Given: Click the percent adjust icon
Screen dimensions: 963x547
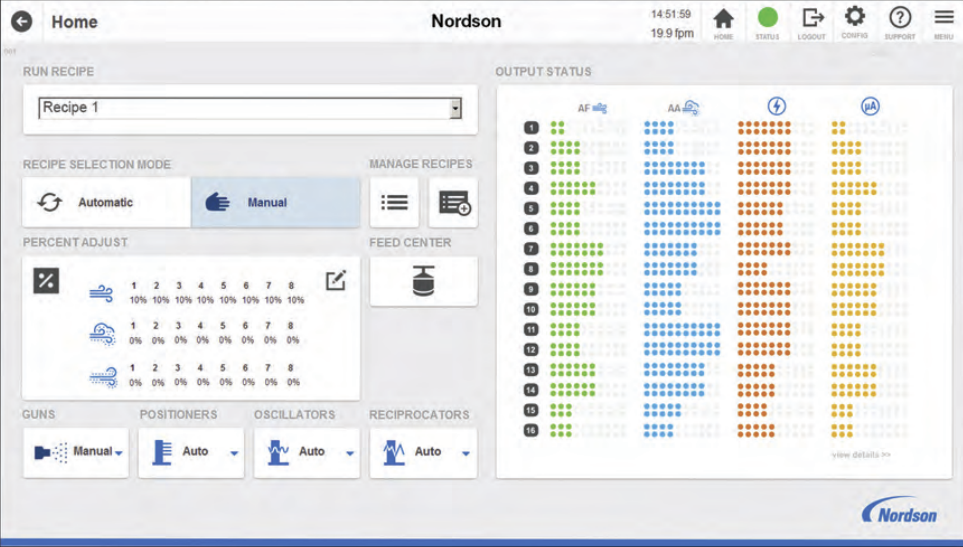Looking at the screenshot, I should (46, 281).
